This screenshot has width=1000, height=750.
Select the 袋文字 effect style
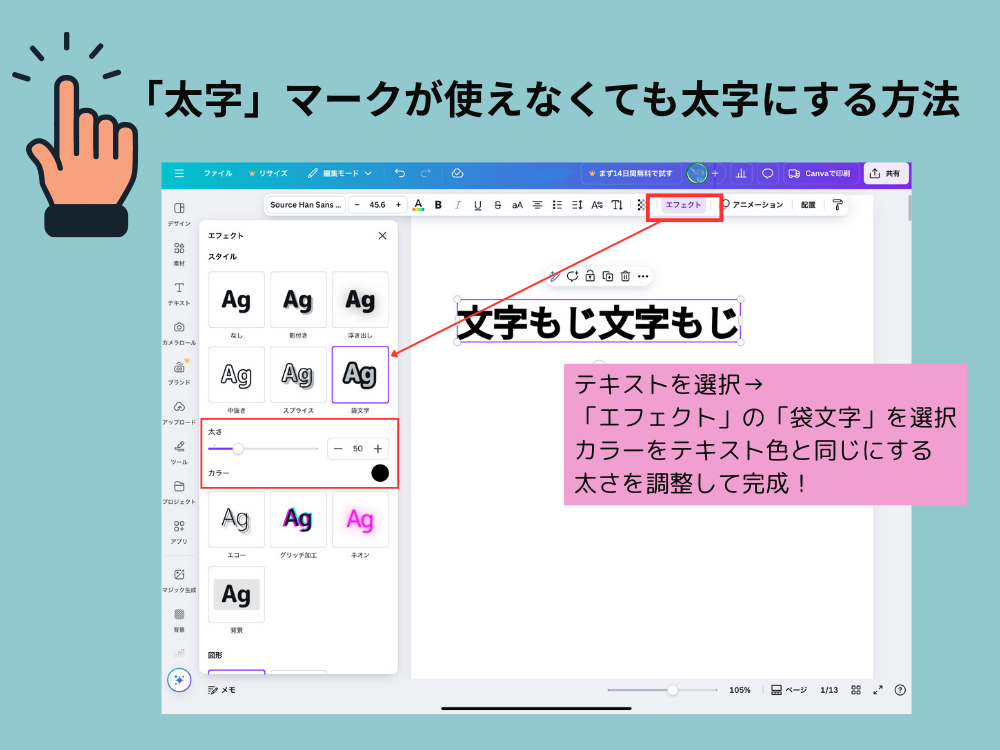[360, 374]
